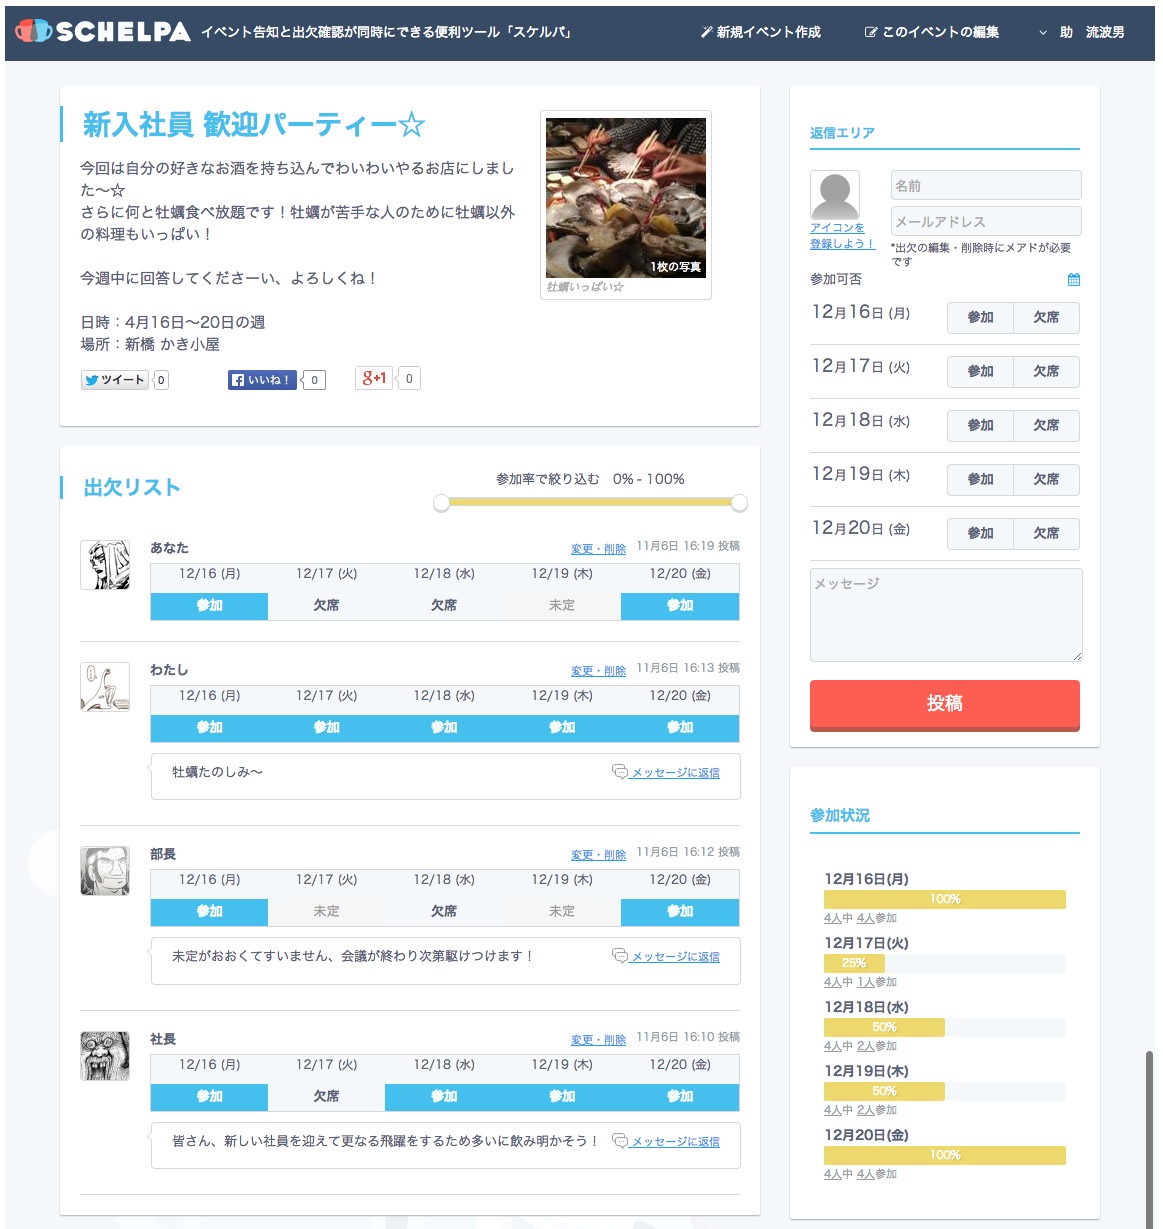Click the アイコンを登録しよう！ link
The image size is (1163, 1229).
tap(841, 236)
